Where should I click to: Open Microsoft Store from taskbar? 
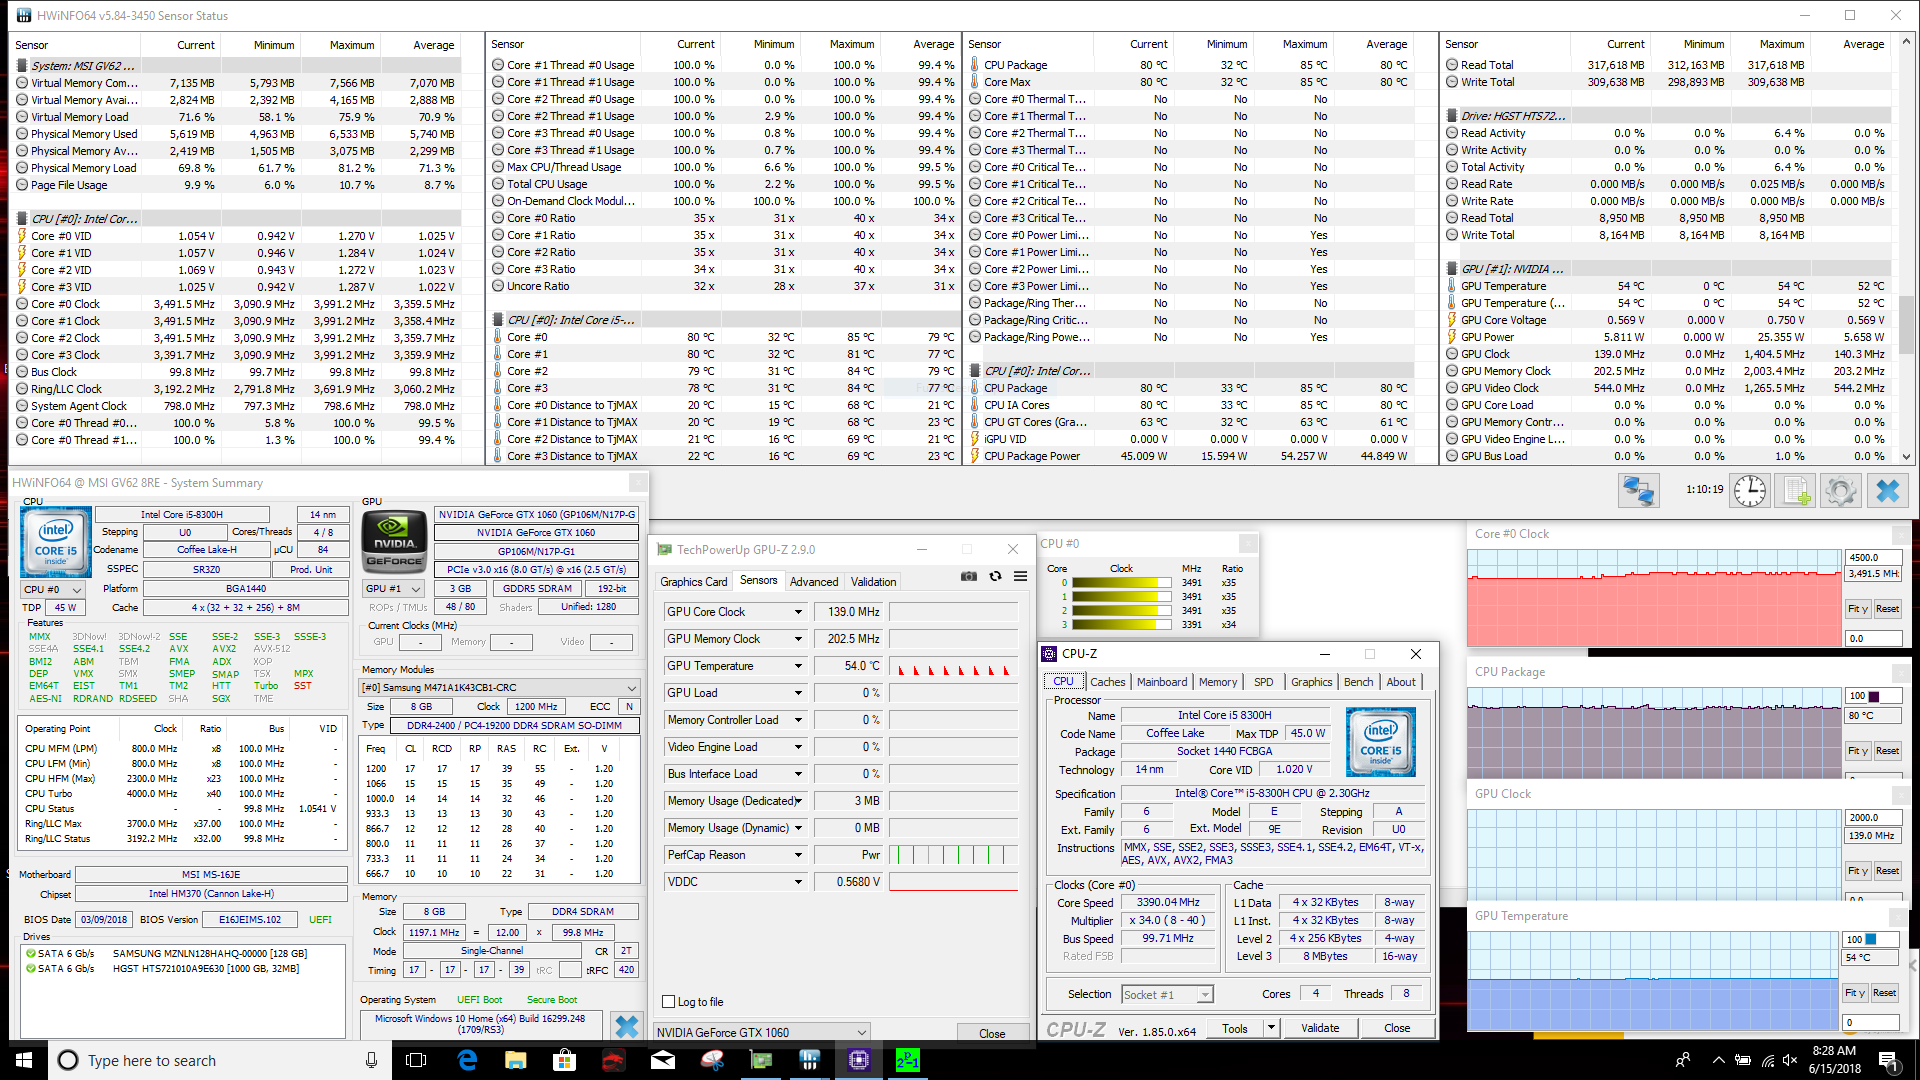tap(565, 1060)
